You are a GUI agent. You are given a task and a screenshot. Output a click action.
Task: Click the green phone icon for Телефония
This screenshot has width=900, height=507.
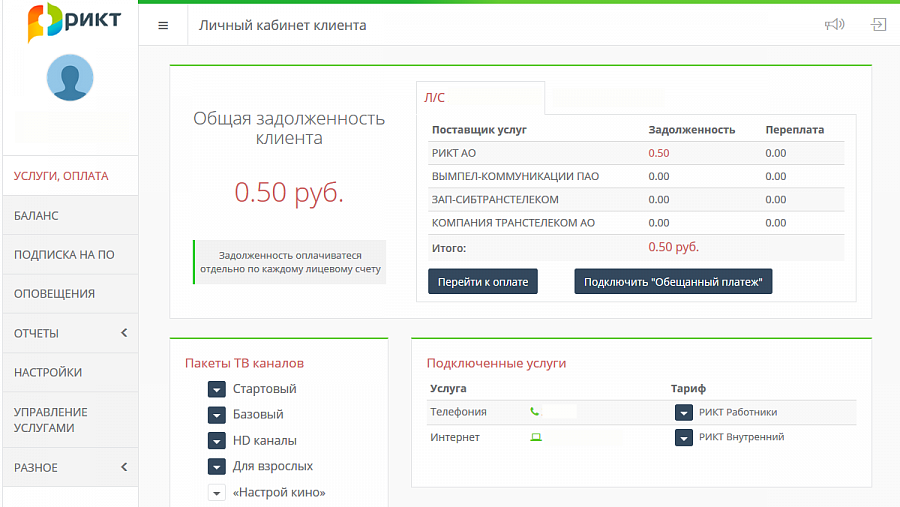point(535,411)
